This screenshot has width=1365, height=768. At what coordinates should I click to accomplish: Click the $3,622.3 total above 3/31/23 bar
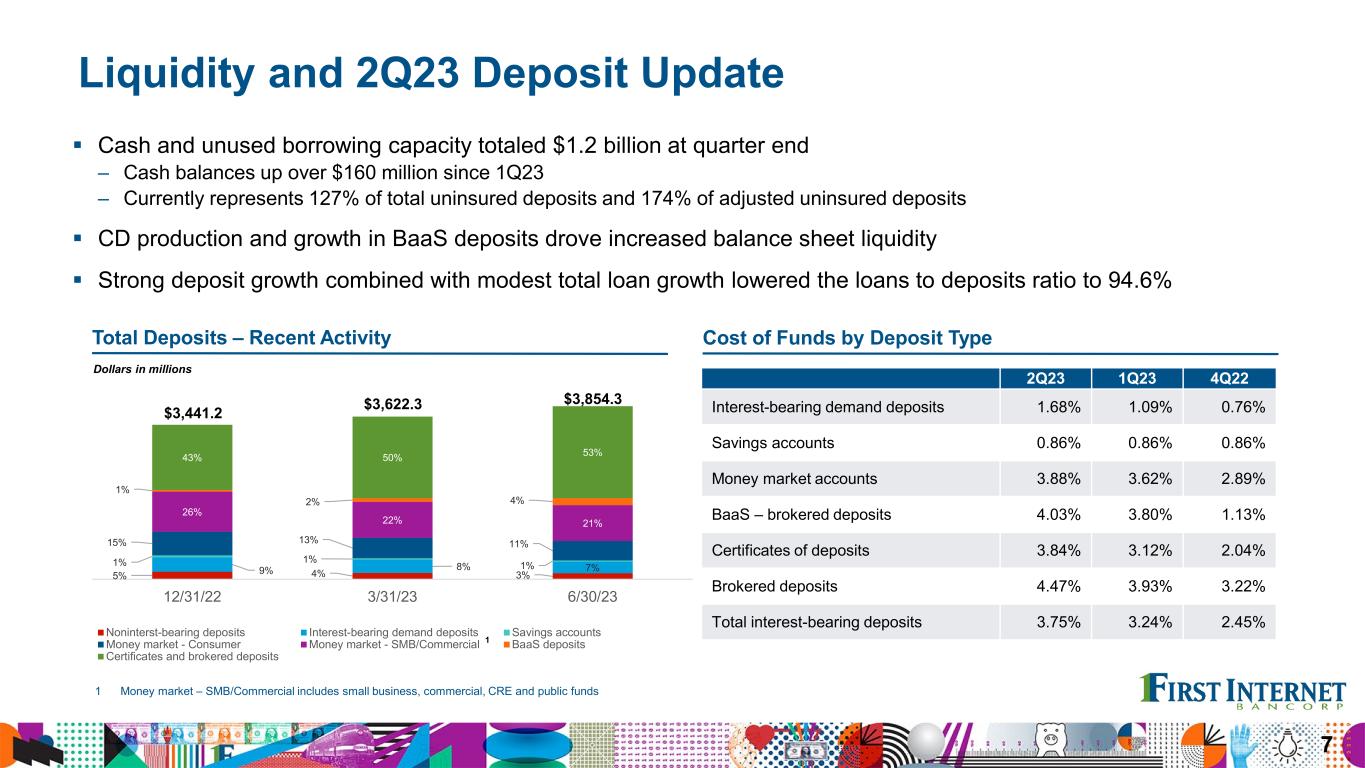[392, 404]
